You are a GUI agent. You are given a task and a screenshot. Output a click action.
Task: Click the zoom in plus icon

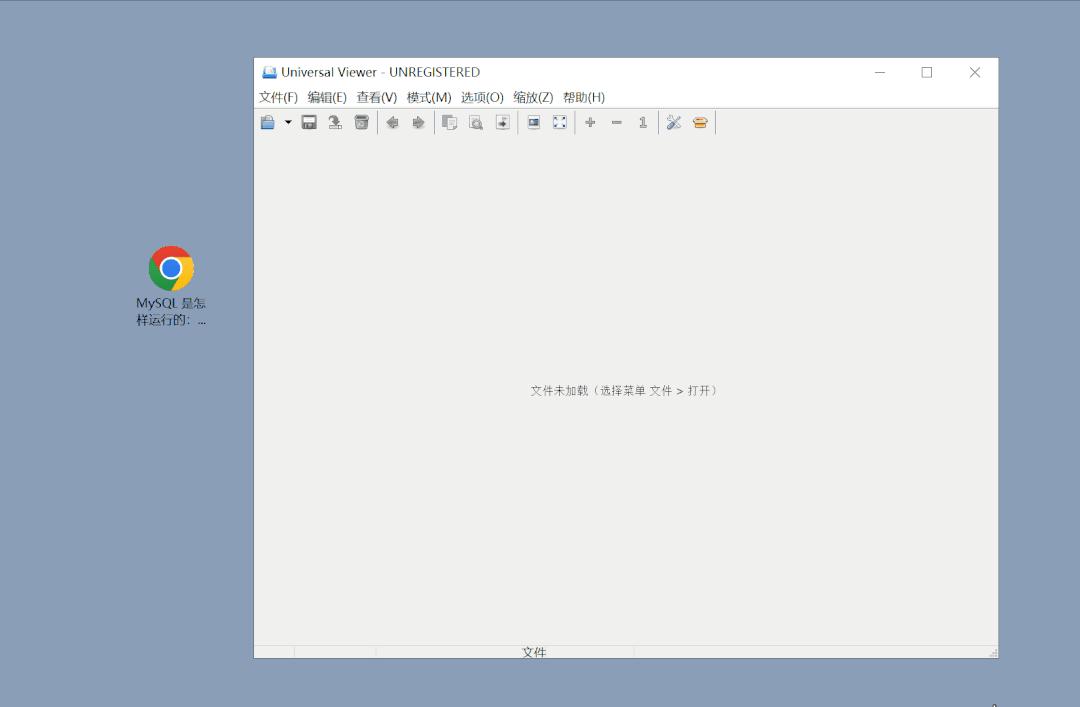pos(590,122)
